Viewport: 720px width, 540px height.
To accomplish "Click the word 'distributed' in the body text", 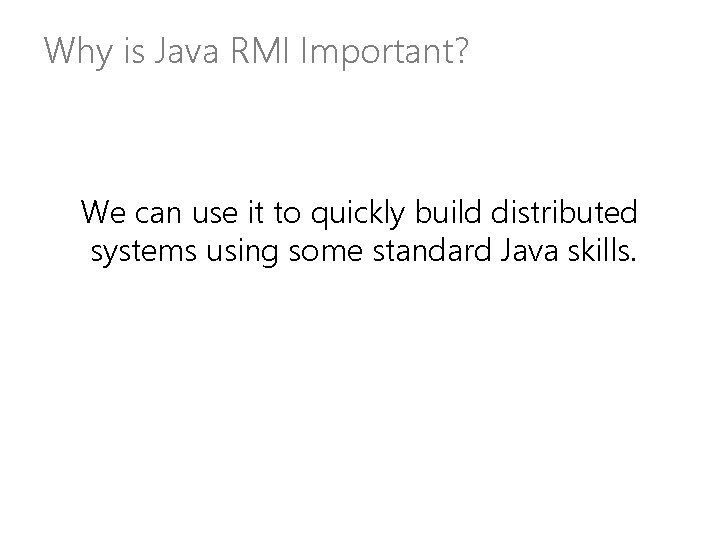I will pyautogui.click(x=564, y=212).
